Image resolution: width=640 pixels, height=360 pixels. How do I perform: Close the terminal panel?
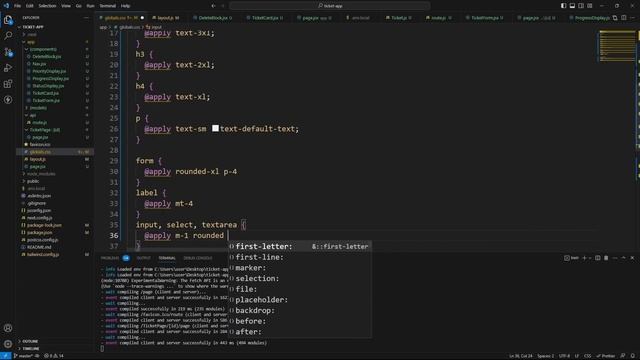point(632,258)
